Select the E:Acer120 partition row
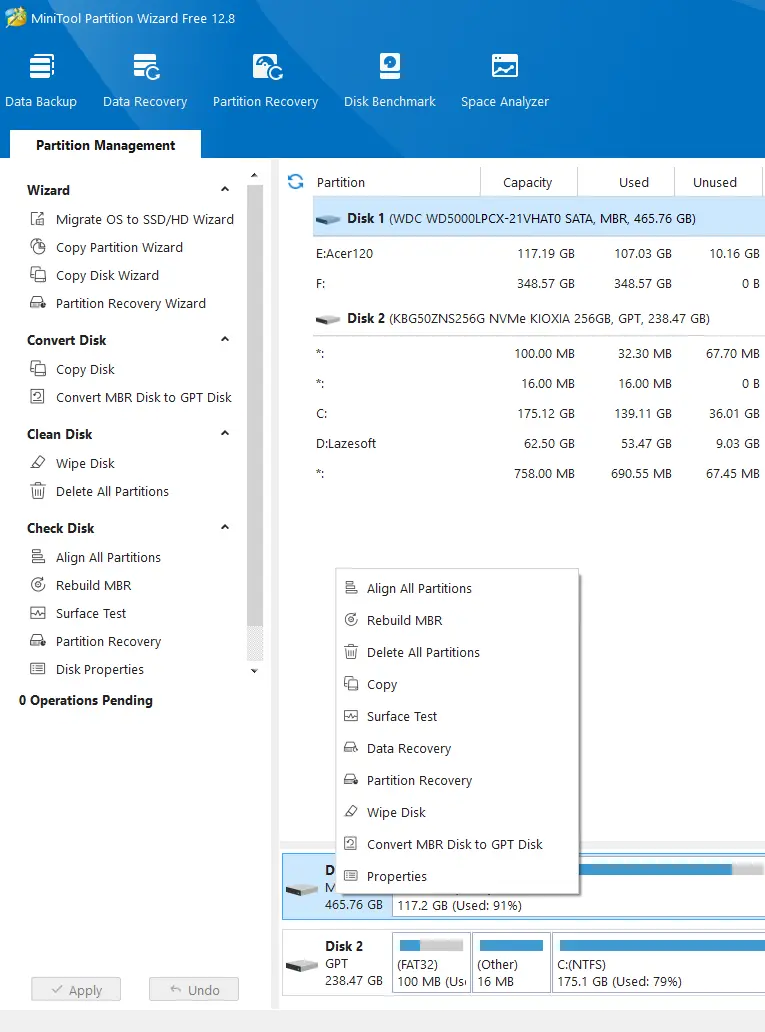Screen dimensions: 765x1032 click(539, 253)
